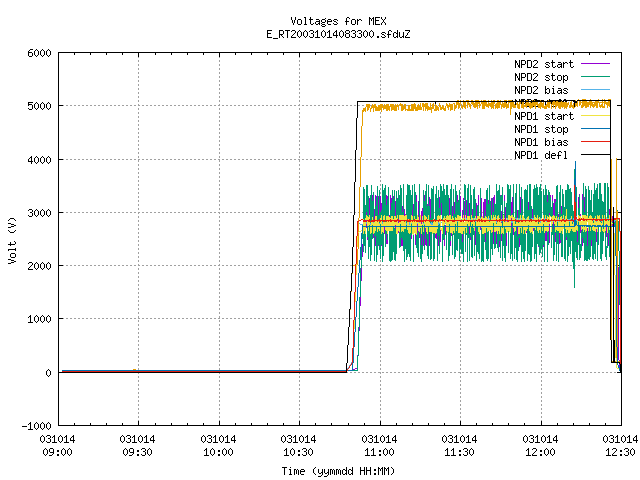Click the 5000 y-axis tick label

(40, 106)
